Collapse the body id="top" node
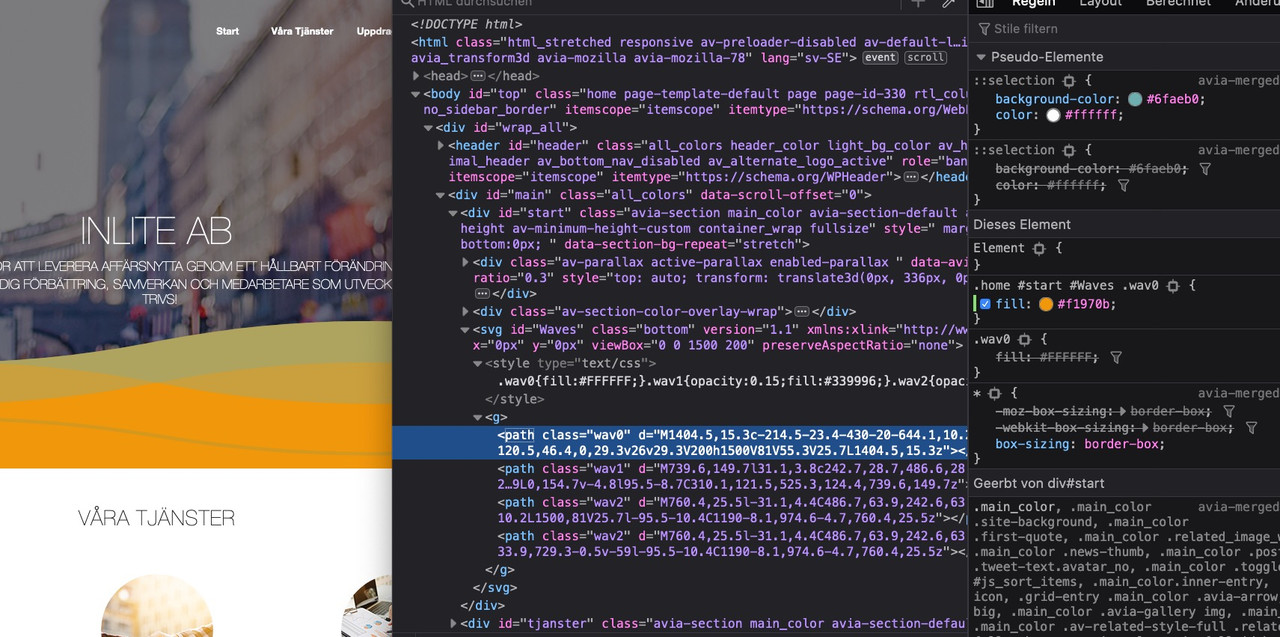This screenshot has height=637, width=1280. tap(416, 94)
